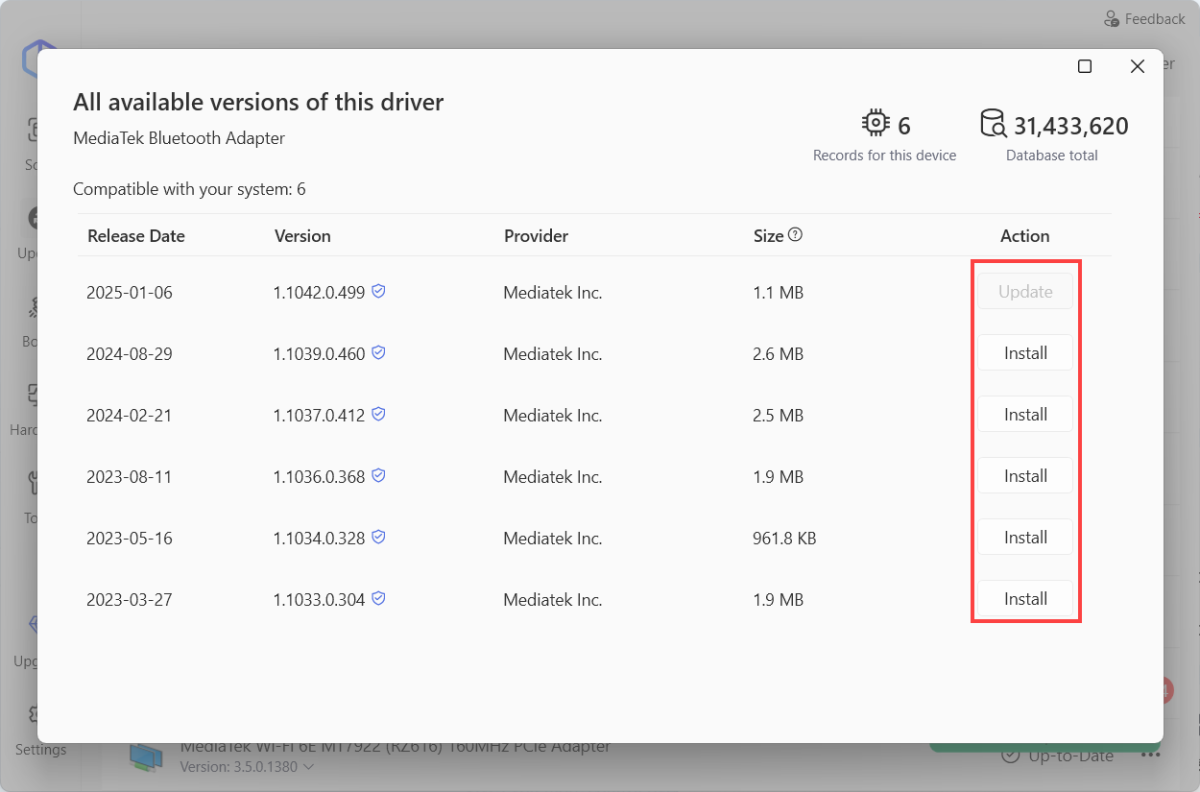Click the database total search icon
Screen dimensions: 1200x792
[x=993, y=124]
